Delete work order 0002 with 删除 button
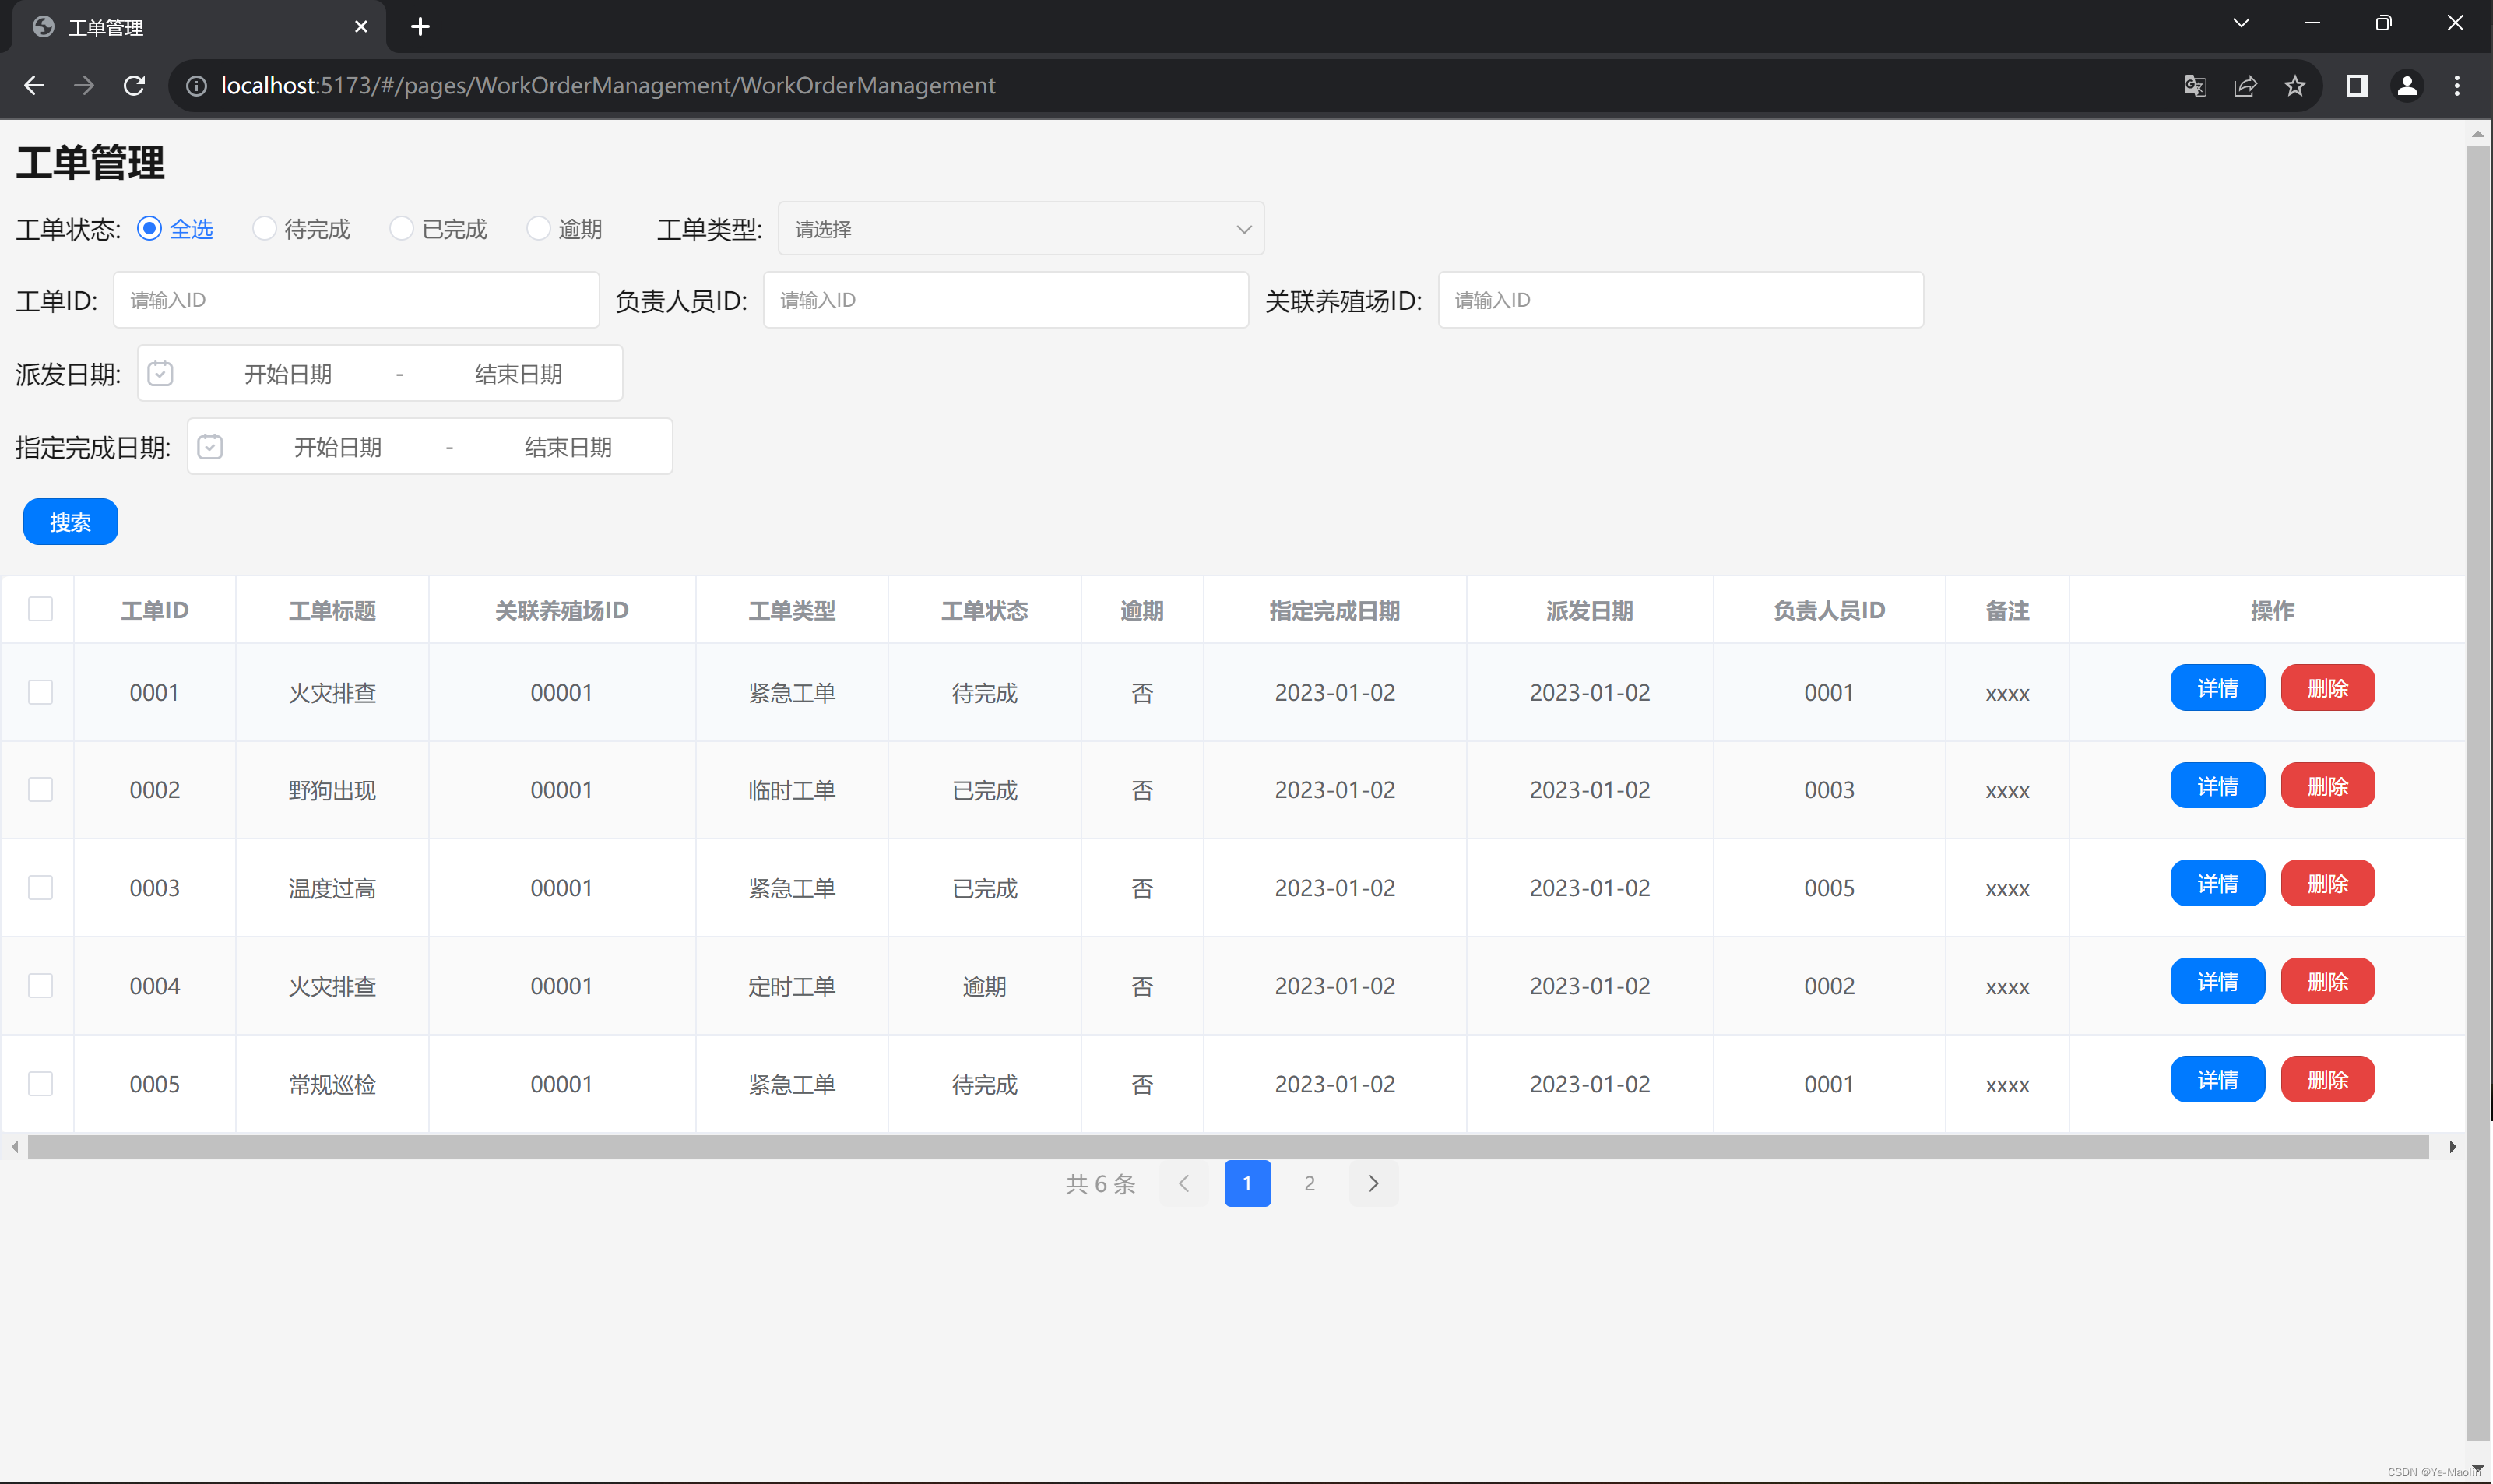 2327,787
